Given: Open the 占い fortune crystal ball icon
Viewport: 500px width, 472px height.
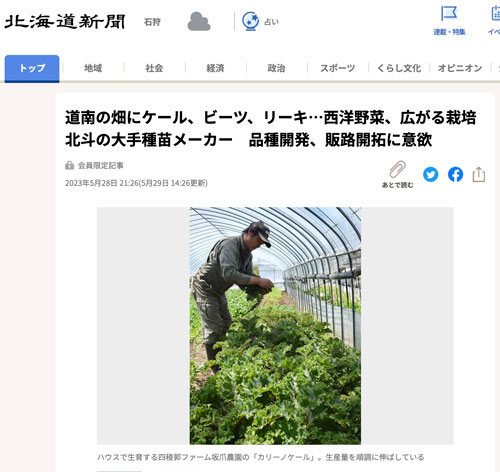Looking at the screenshot, I should (x=250, y=21).
